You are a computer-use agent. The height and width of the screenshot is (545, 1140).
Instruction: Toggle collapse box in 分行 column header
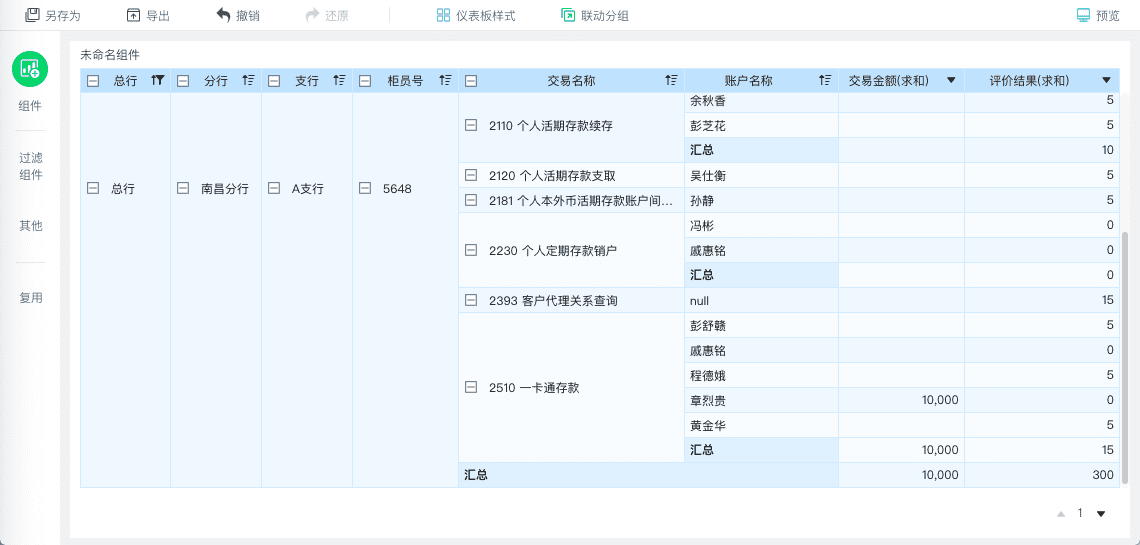tap(183, 81)
